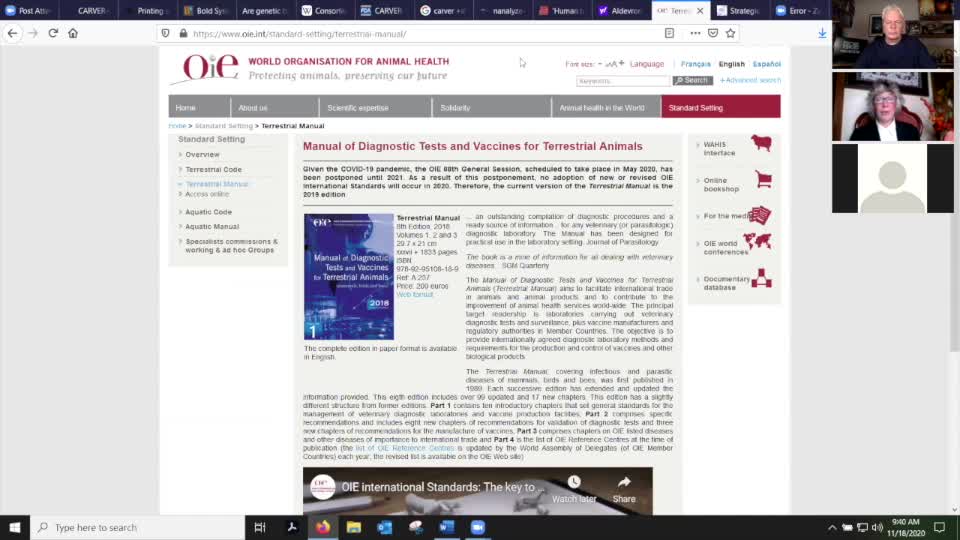Open page actions three-dot menu
The image size is (960, 540).
[695, 34]
